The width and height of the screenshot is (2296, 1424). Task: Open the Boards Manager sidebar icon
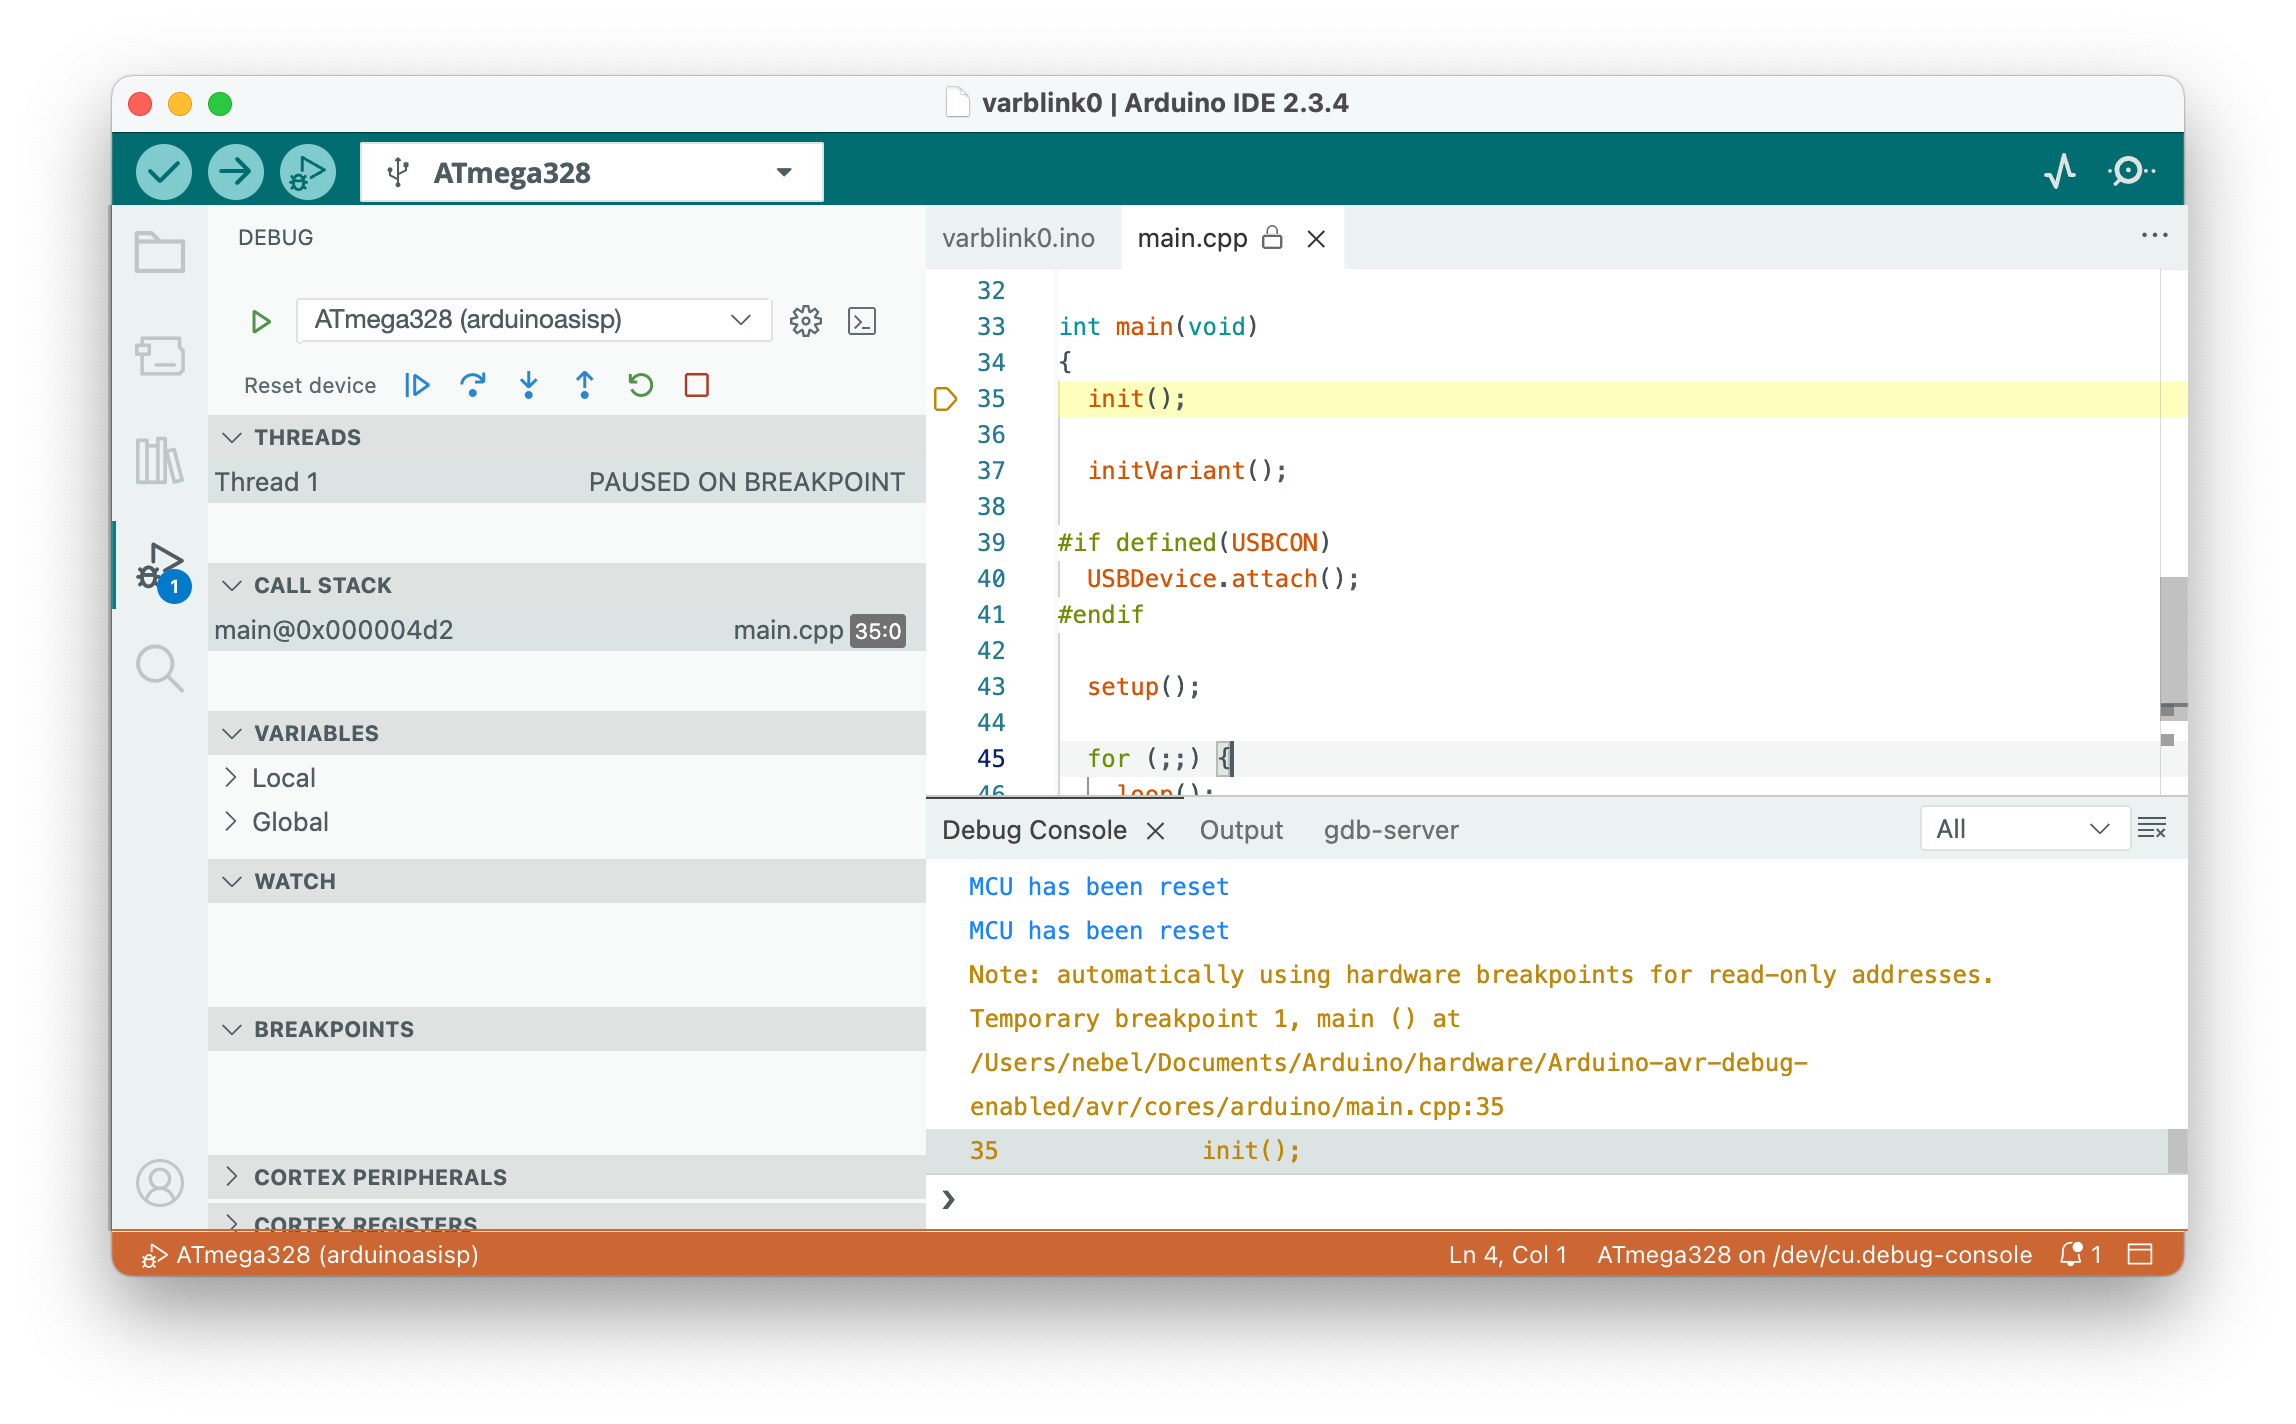(x=160, y=355)
